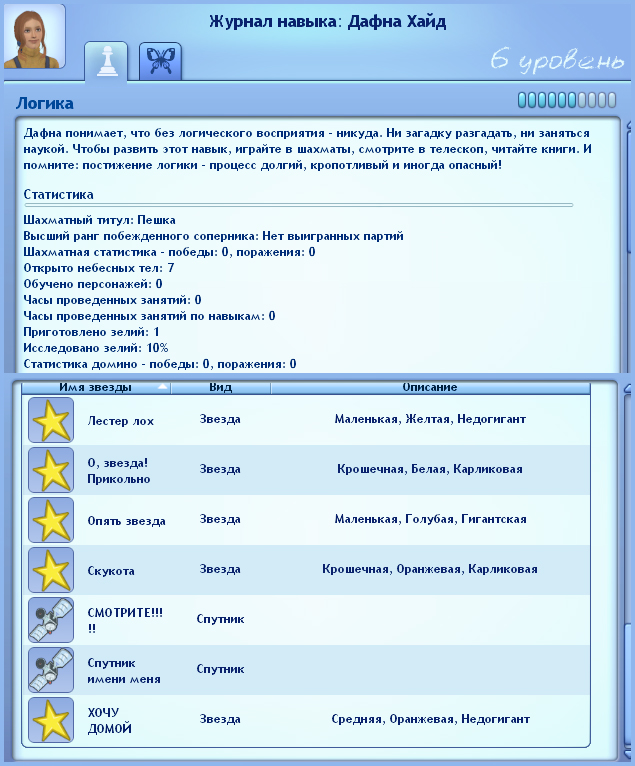Click the Логика skill title

(45, 103)
